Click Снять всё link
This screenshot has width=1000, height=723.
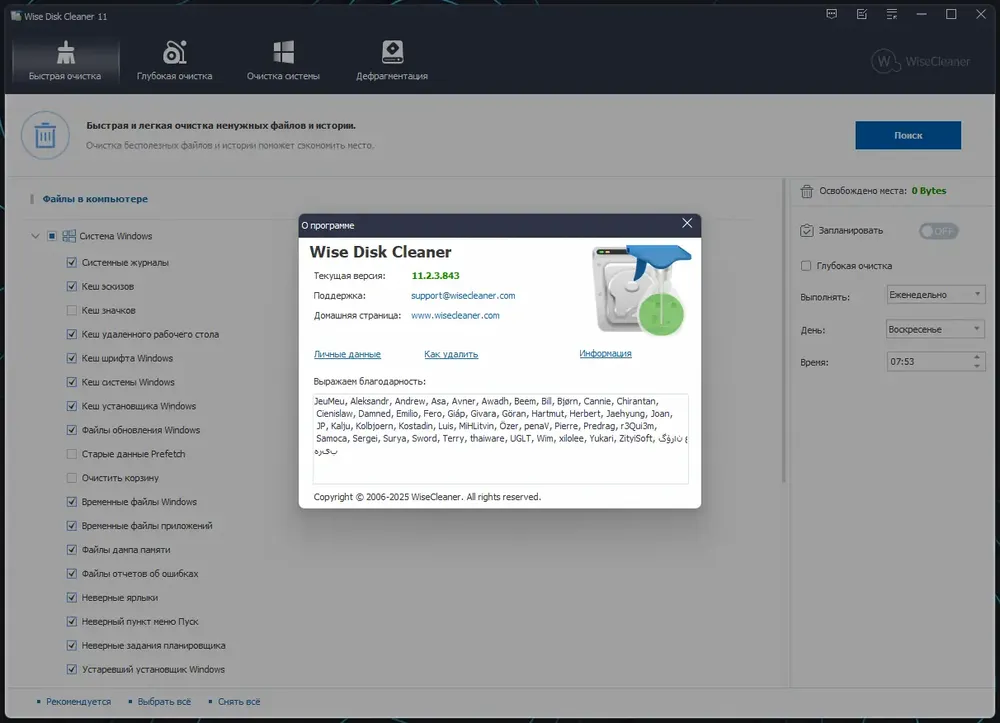pyautogui.click(x=239, y=701)
